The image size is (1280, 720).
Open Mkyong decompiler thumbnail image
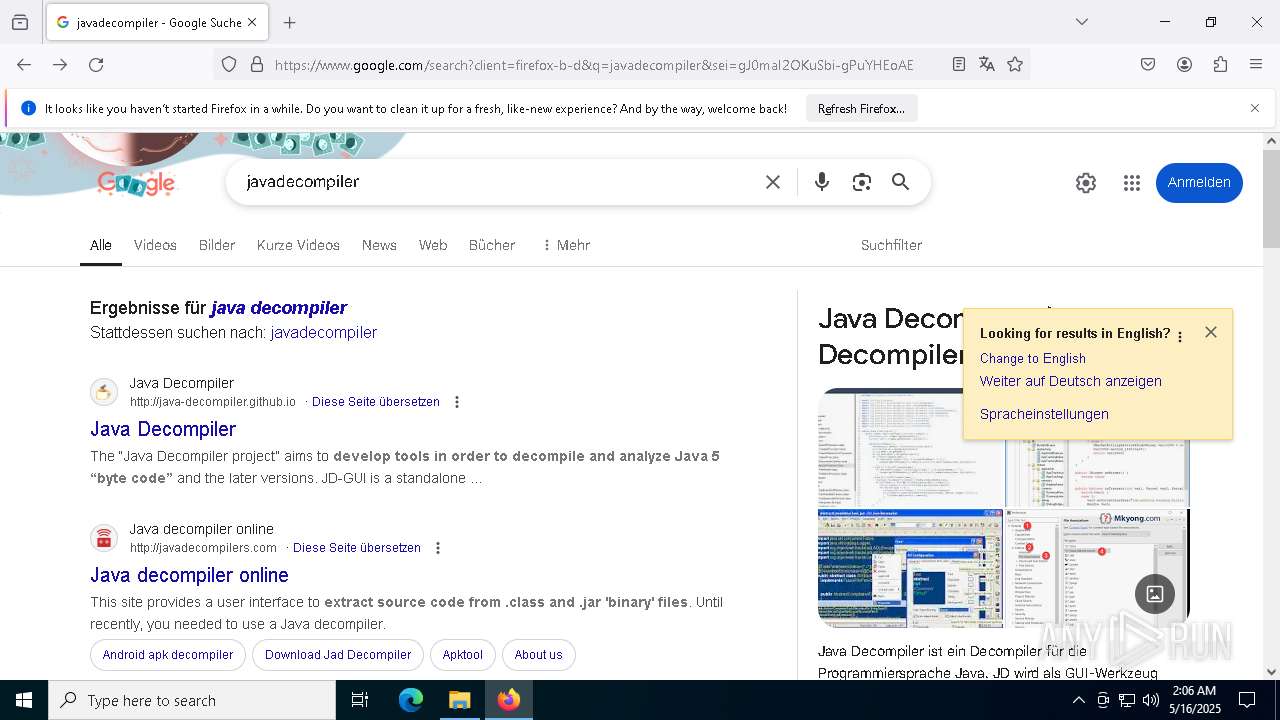coord(1096,568)
